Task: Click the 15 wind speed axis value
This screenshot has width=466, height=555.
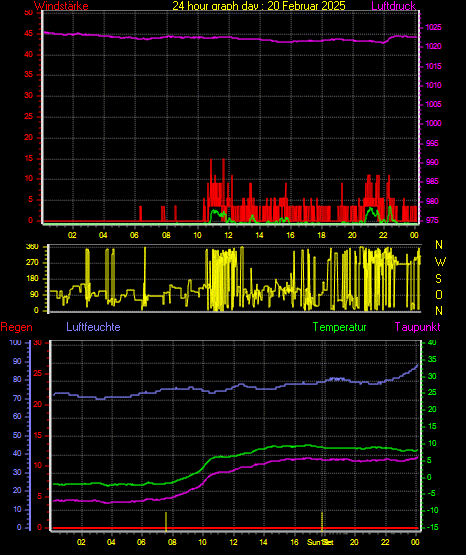Action: 28,158
